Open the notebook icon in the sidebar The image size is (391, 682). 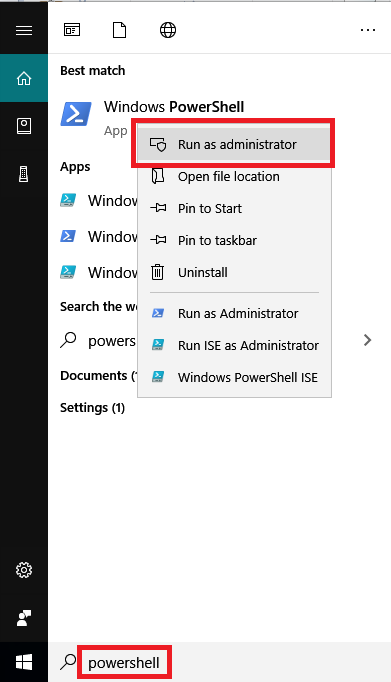click(x=24, y=126)
